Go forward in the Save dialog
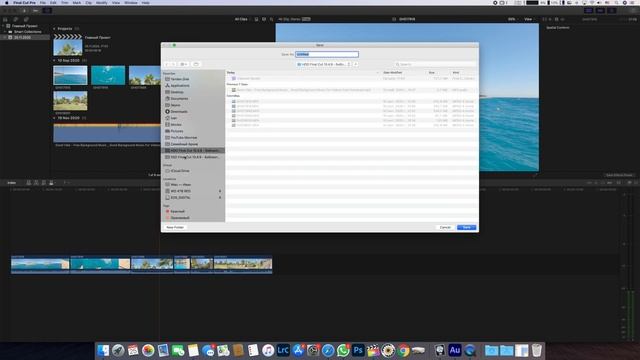Viewport: 640px width, 360px height. (173, 64)
